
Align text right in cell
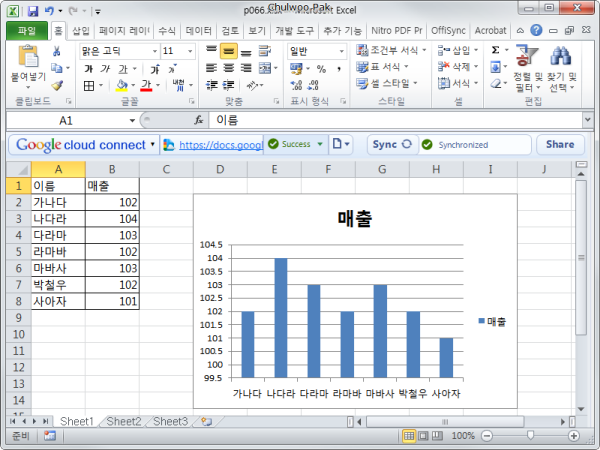(x=246, y=68)
